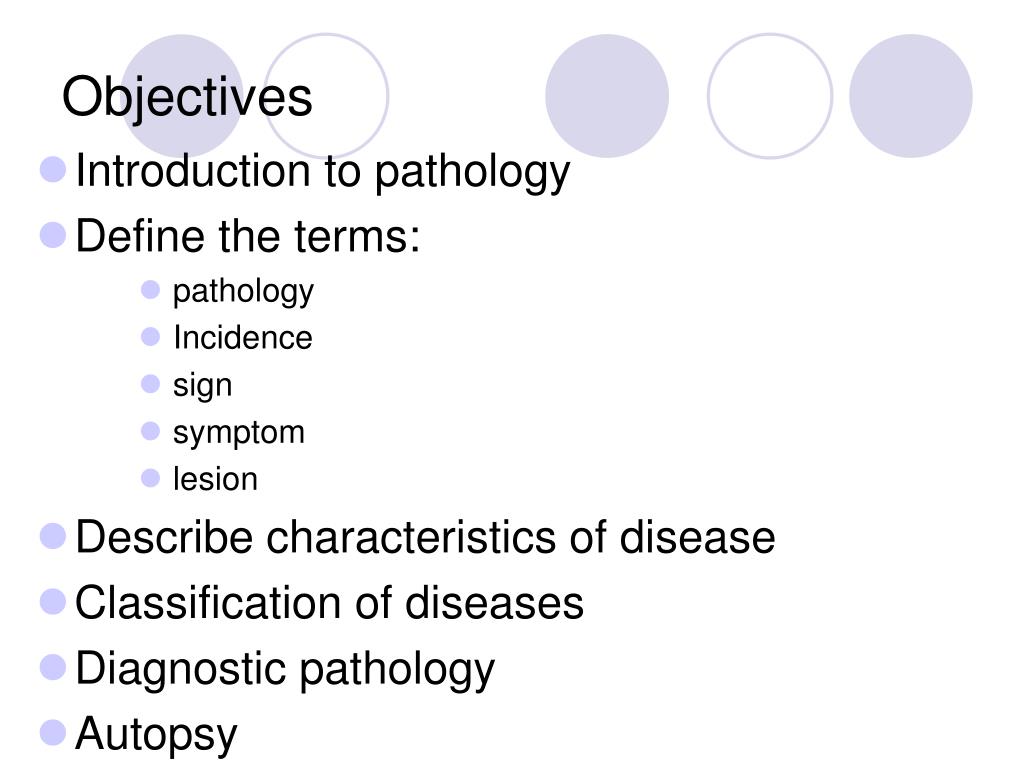Click the bullet before Classification of diseases
Viewport: 1024px width, 768px height.
coord(53,601)
